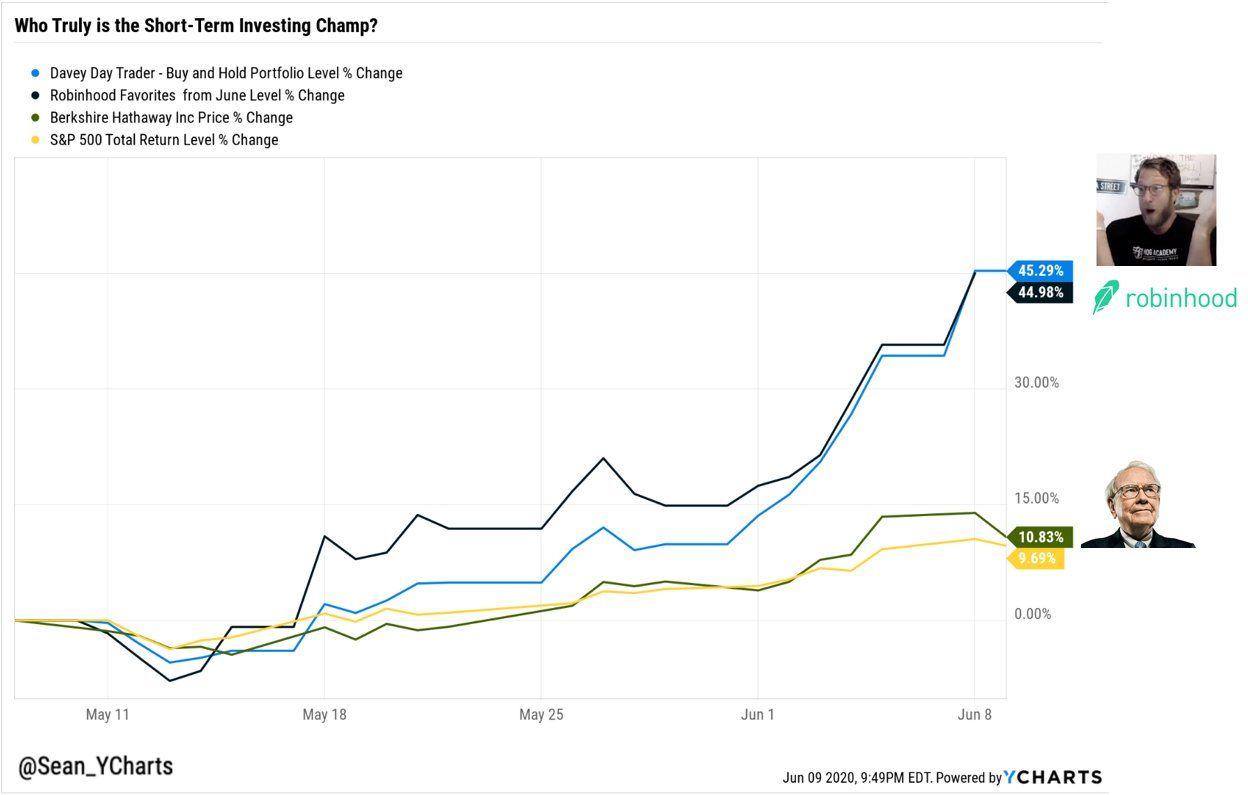This screenshot has height=795, width=1248.
Task: Click the Robinhood feather logo icon
Action: pyautogui.click(x=1106, y=298)
